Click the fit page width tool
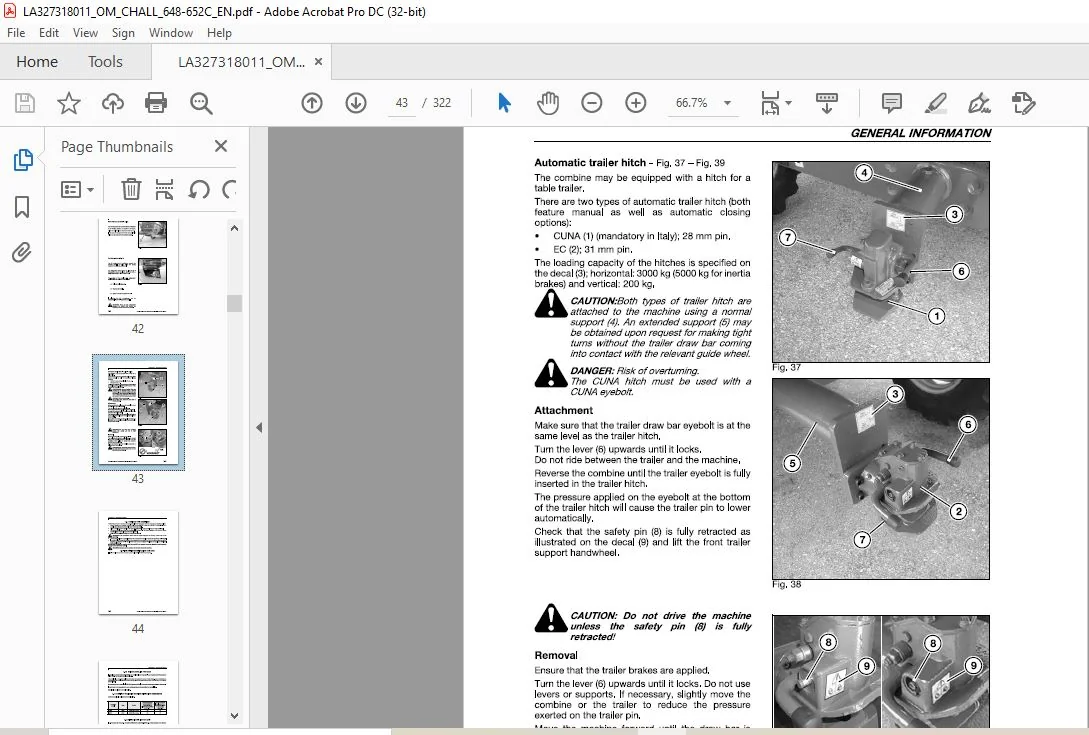The width and height of the screenshot is (1089, 735). [770, 103]
